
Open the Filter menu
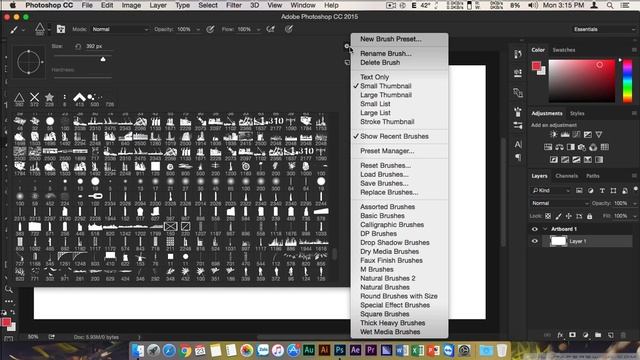coord(234,5)
